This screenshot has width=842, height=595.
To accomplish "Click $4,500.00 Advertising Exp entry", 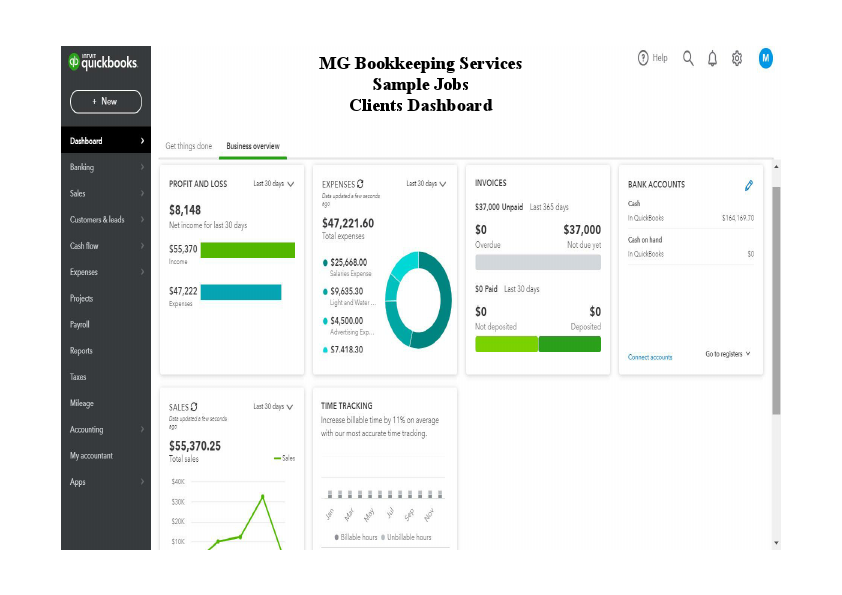I will (x=349, y=325).
